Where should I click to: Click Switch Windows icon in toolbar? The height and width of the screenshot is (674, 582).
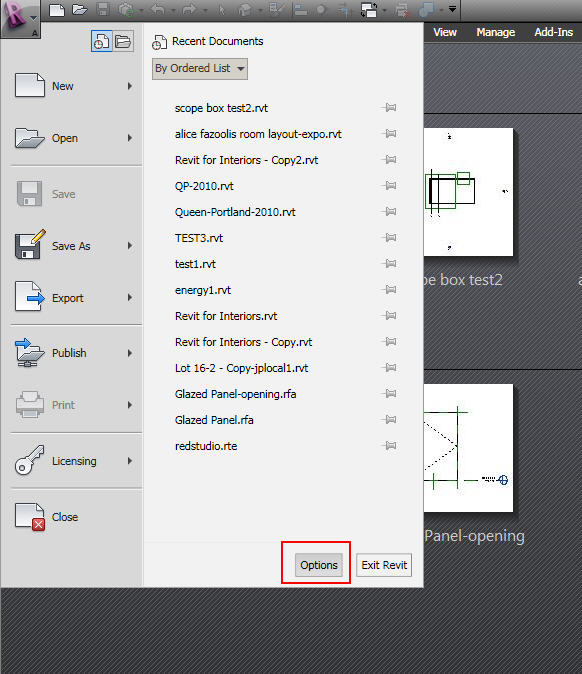[x=369, y=9]
